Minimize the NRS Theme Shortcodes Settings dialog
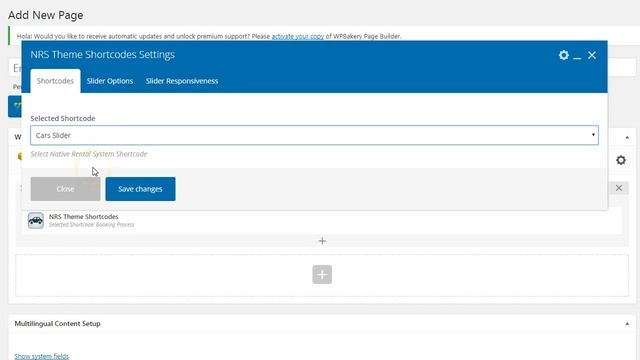The width and height of the screenshot is (640, 360). point(577,57)
